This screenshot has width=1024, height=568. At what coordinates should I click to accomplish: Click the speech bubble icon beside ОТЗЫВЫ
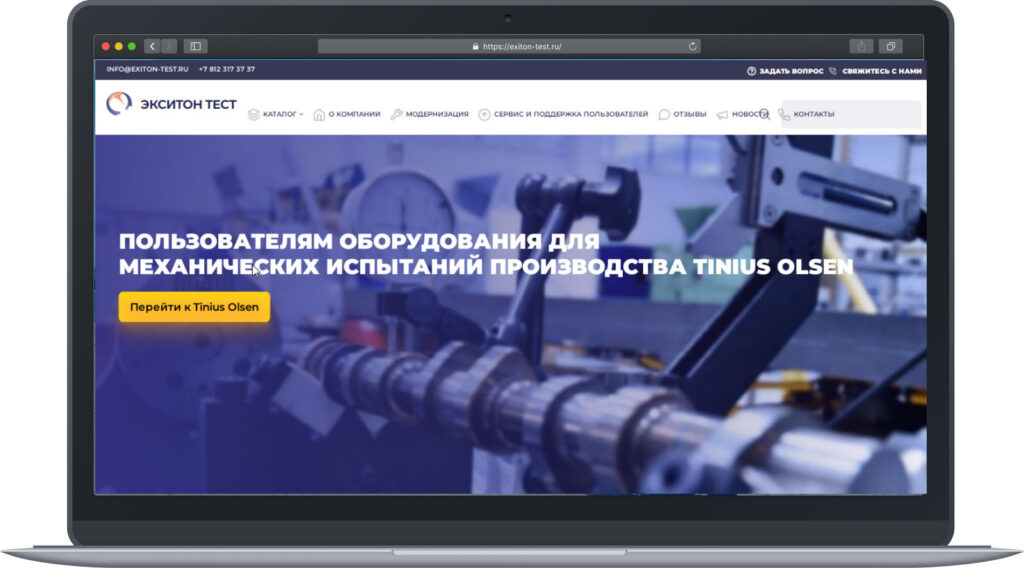[664, 114]
